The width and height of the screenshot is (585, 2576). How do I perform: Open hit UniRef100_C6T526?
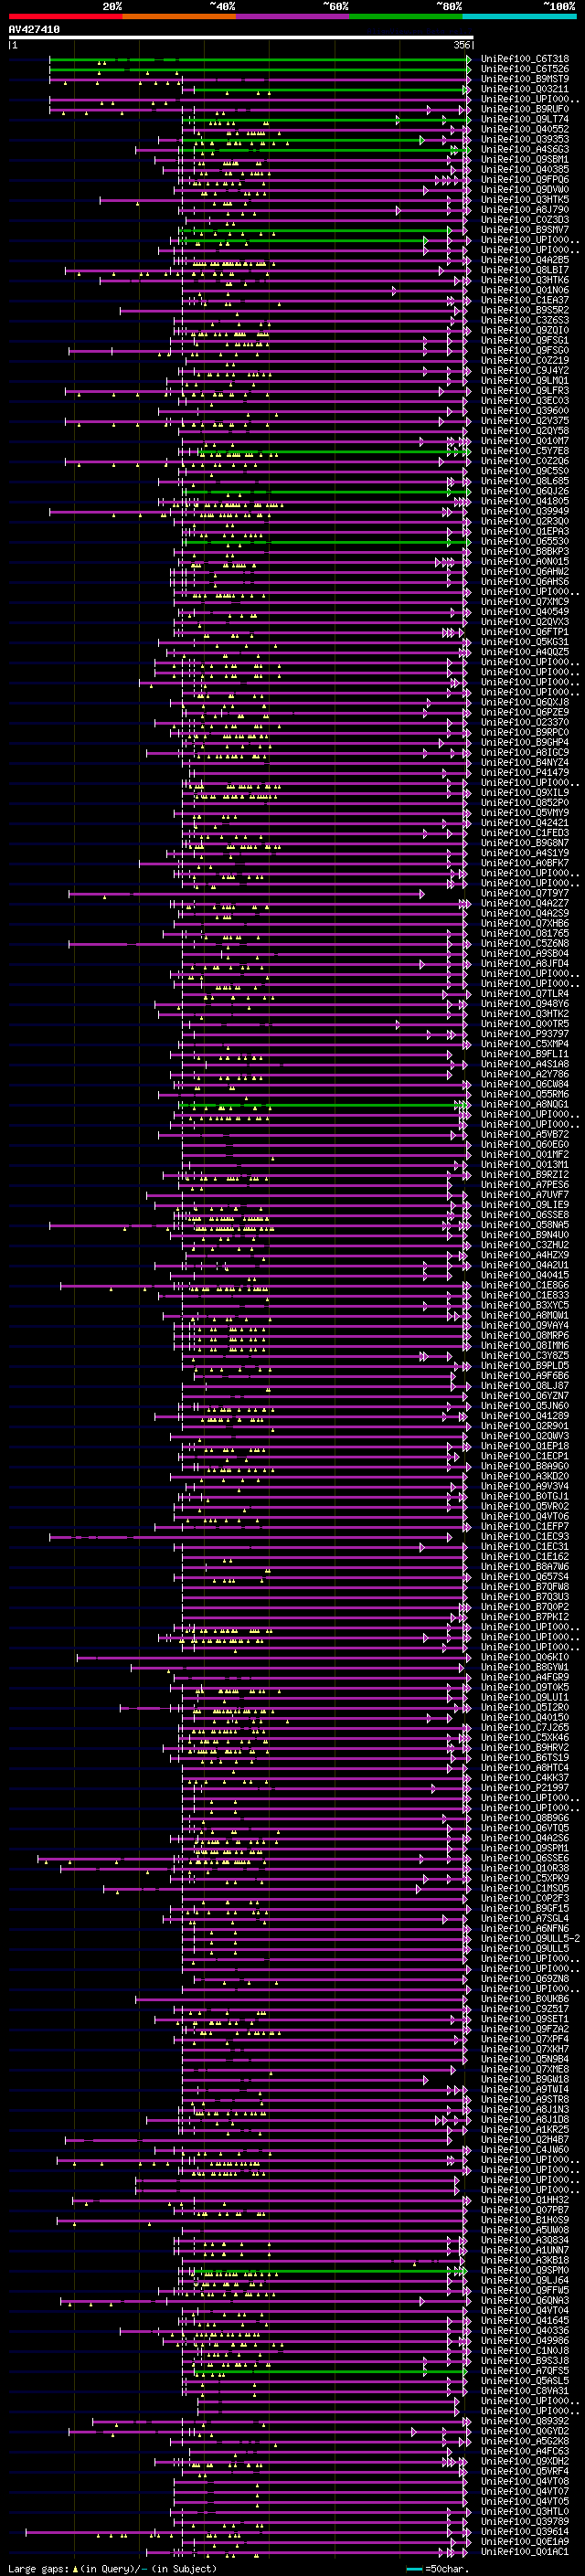[x=525, y=69]
